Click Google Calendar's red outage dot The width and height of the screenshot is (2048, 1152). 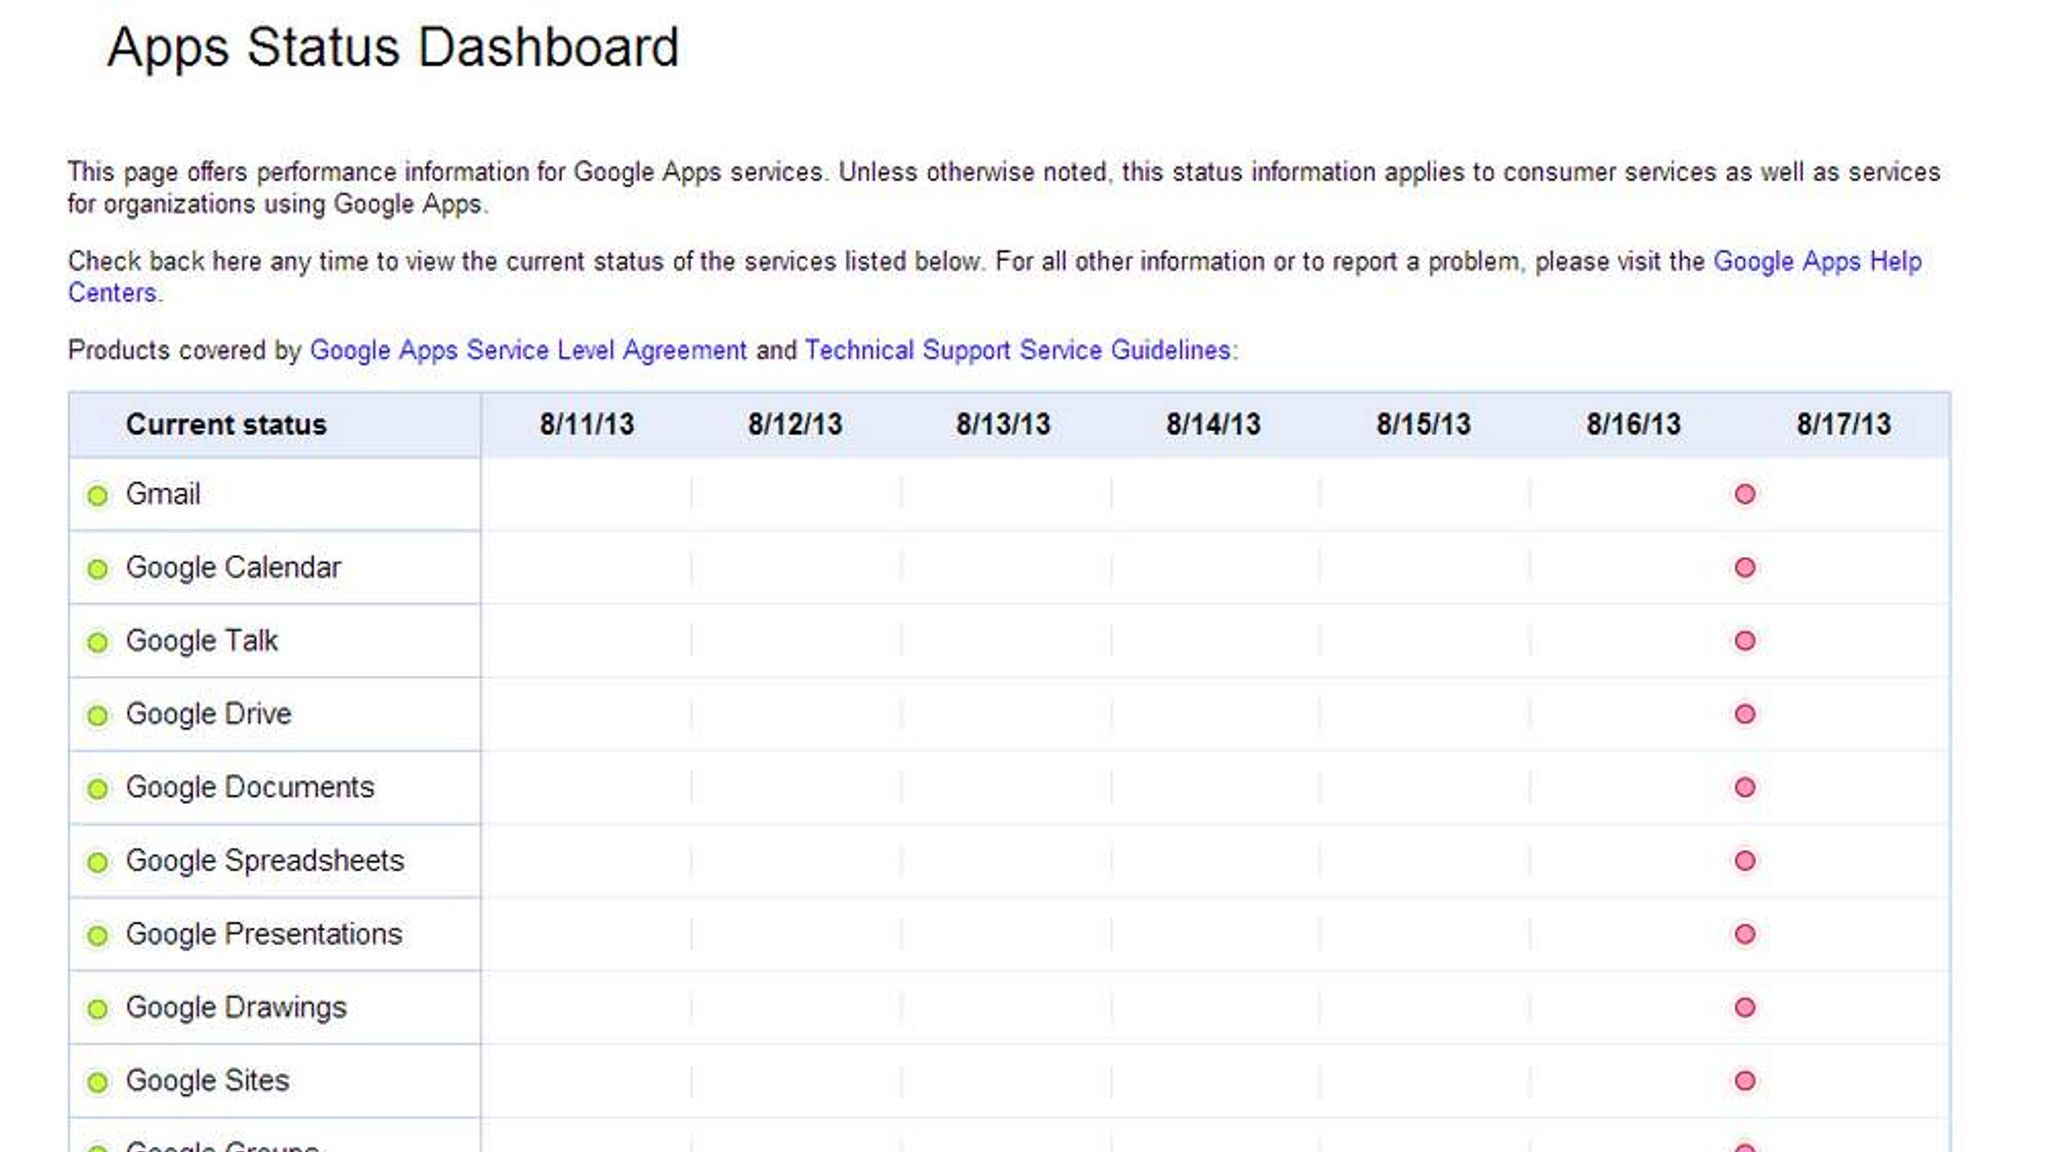pos(1745,568)
